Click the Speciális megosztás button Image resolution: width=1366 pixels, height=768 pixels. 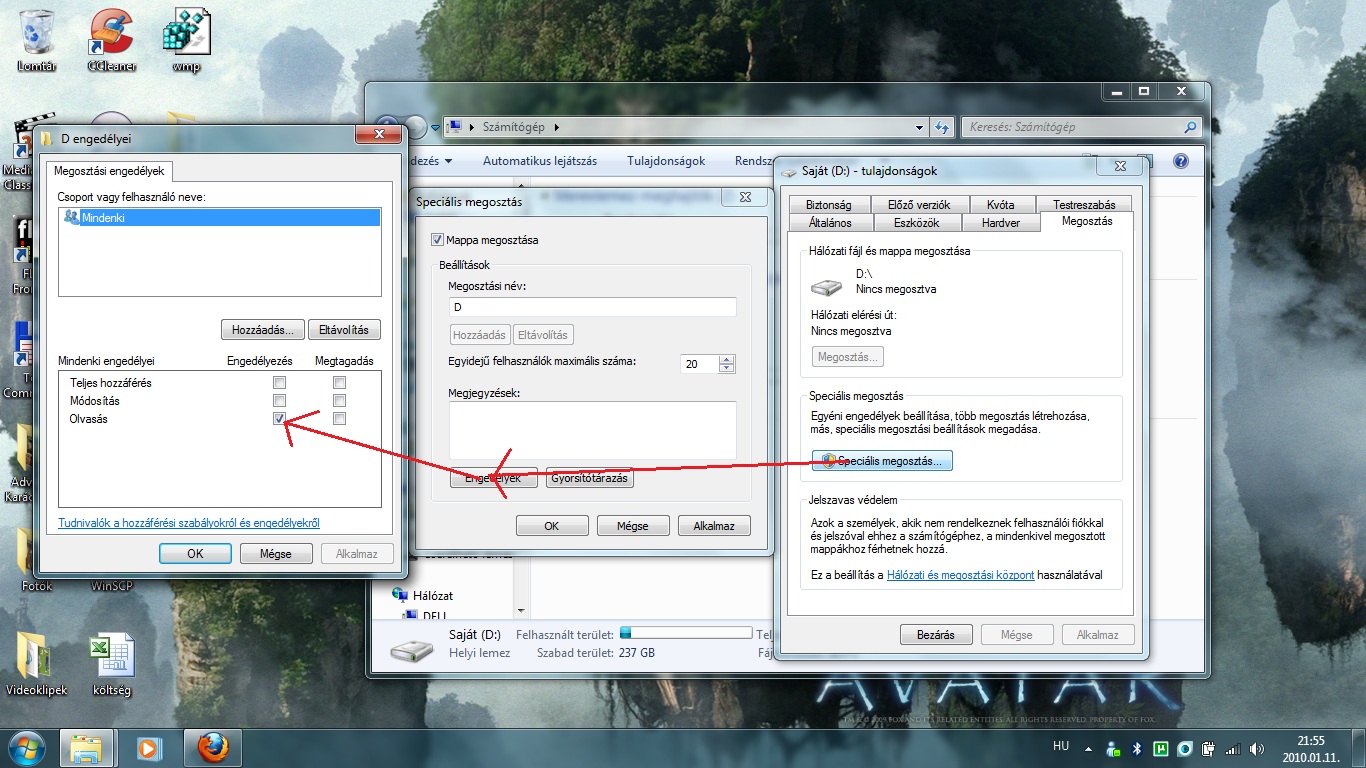click(882, 461)
